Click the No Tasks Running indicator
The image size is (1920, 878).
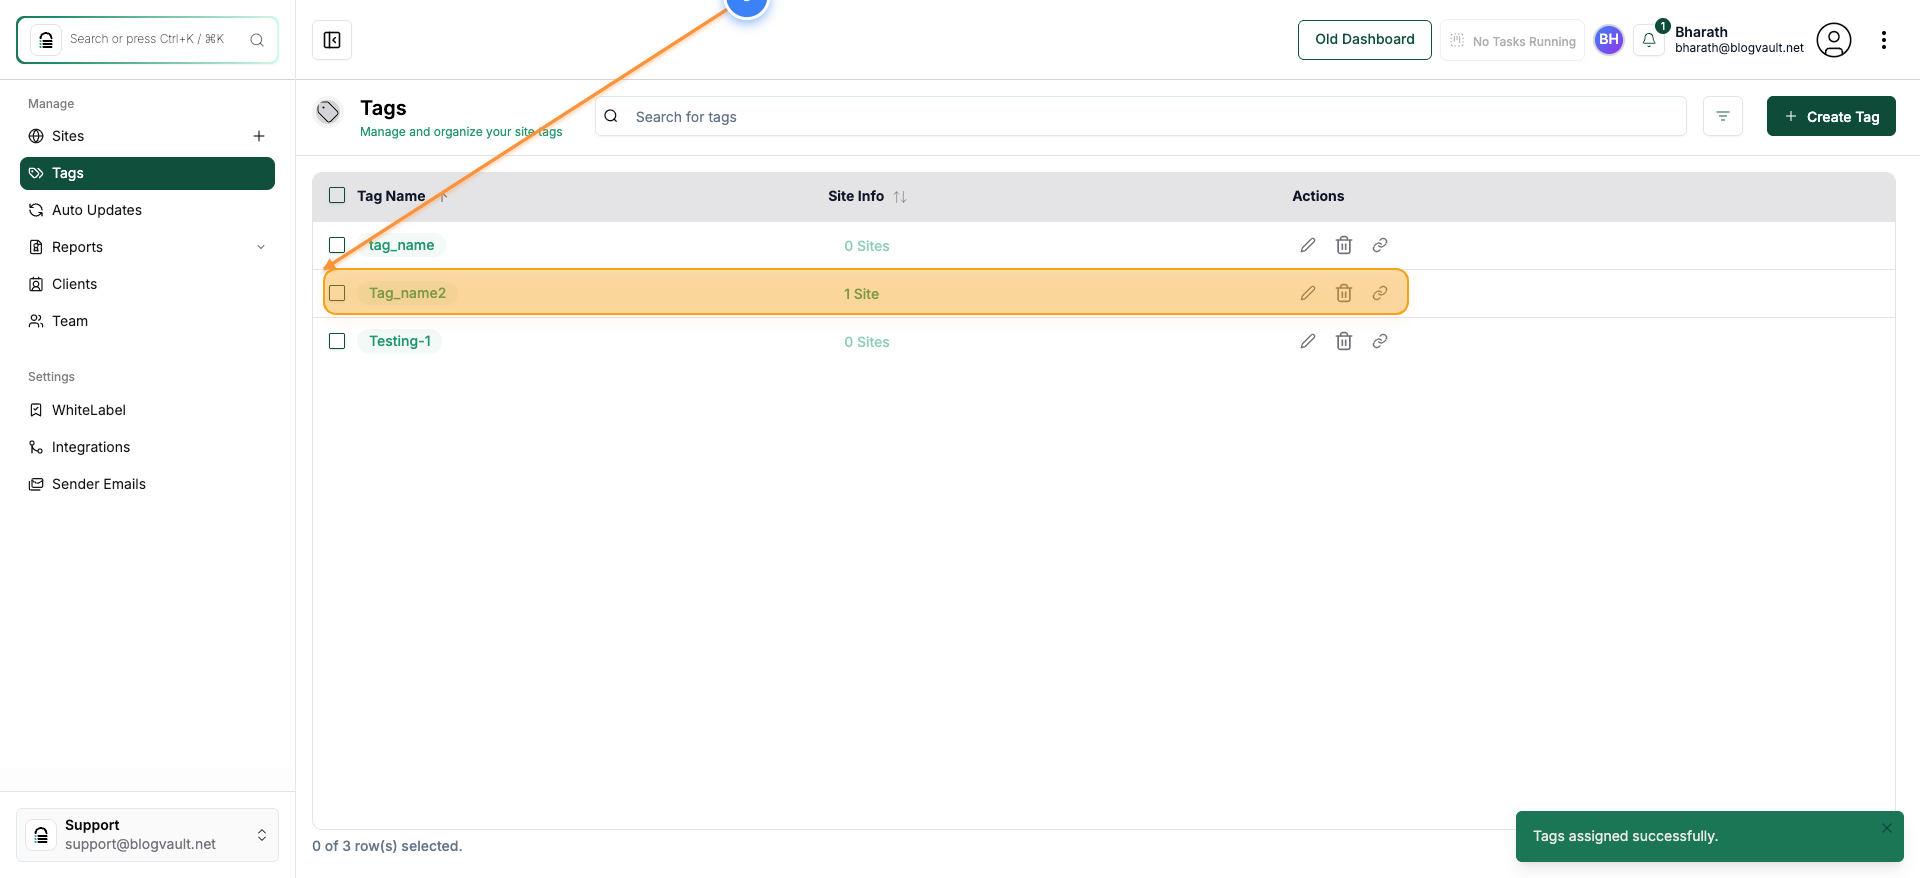pos(1512,40)
